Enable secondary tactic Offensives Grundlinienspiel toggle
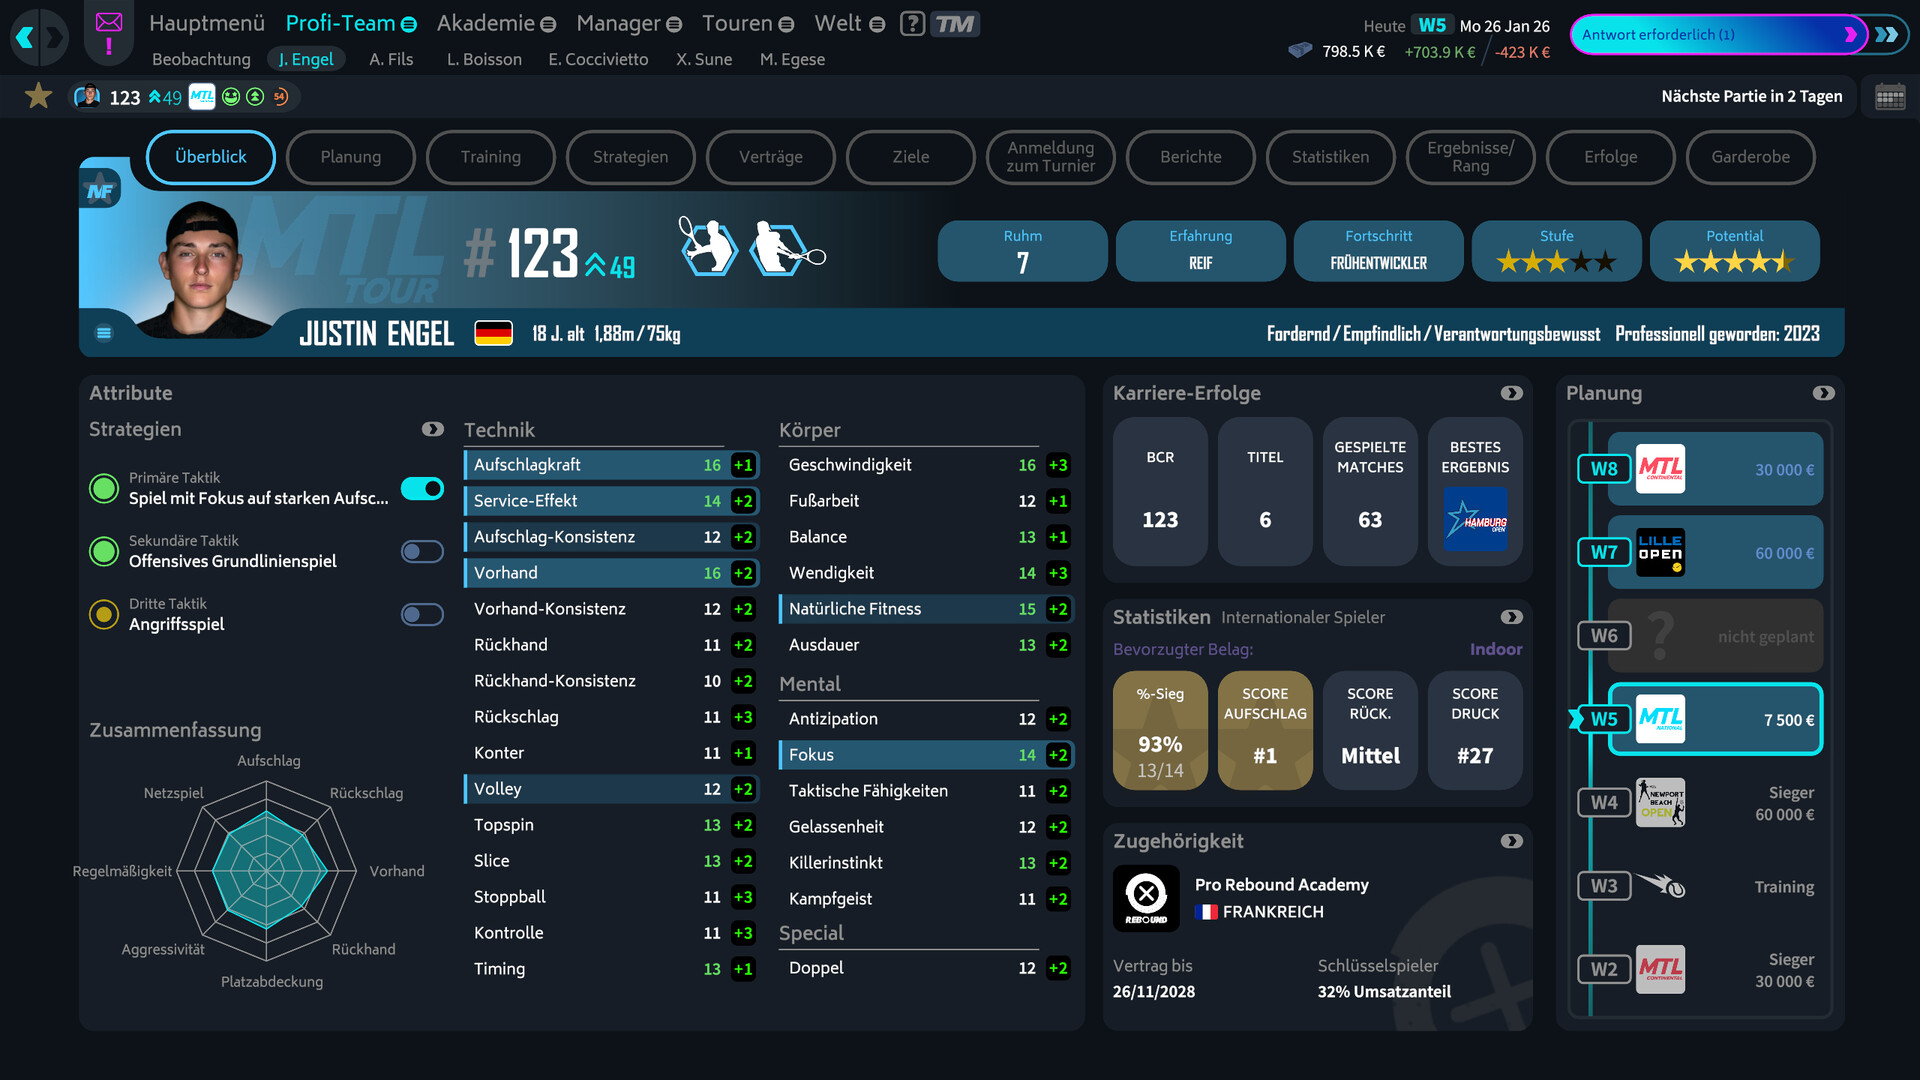This screenshot has height=1080, width=1920. pyautogui.click(x=422, y=551)
